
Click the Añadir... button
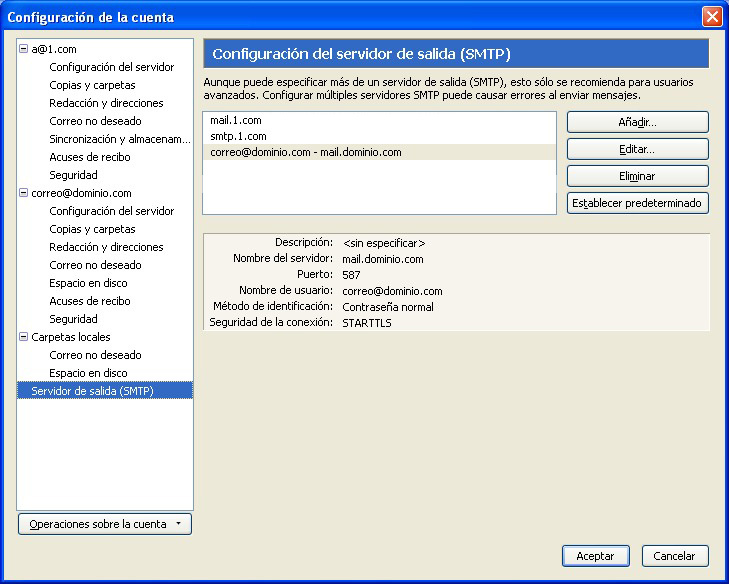(x=637, y=122)
